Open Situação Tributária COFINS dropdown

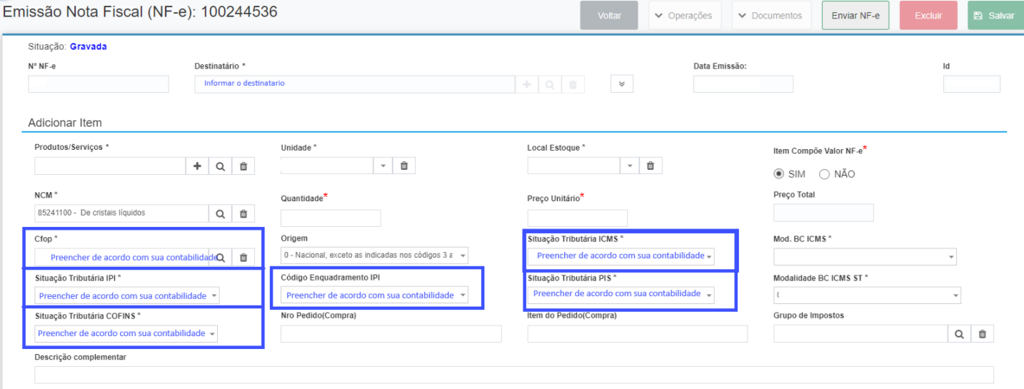[126, 334]
